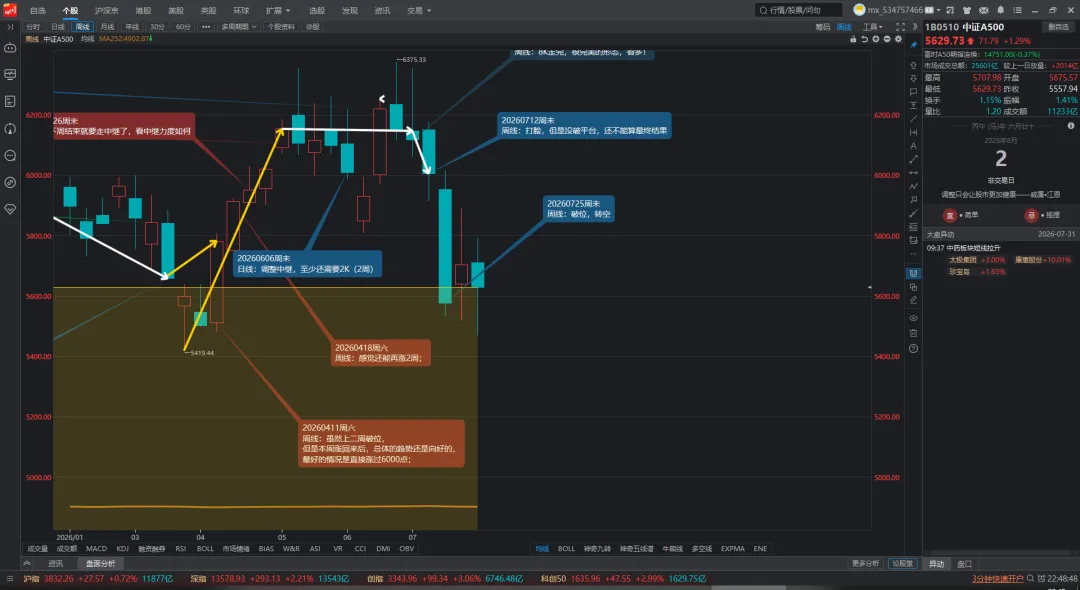
Task: Click the hamburger icon at bottom left
Action: coord(10,579)
